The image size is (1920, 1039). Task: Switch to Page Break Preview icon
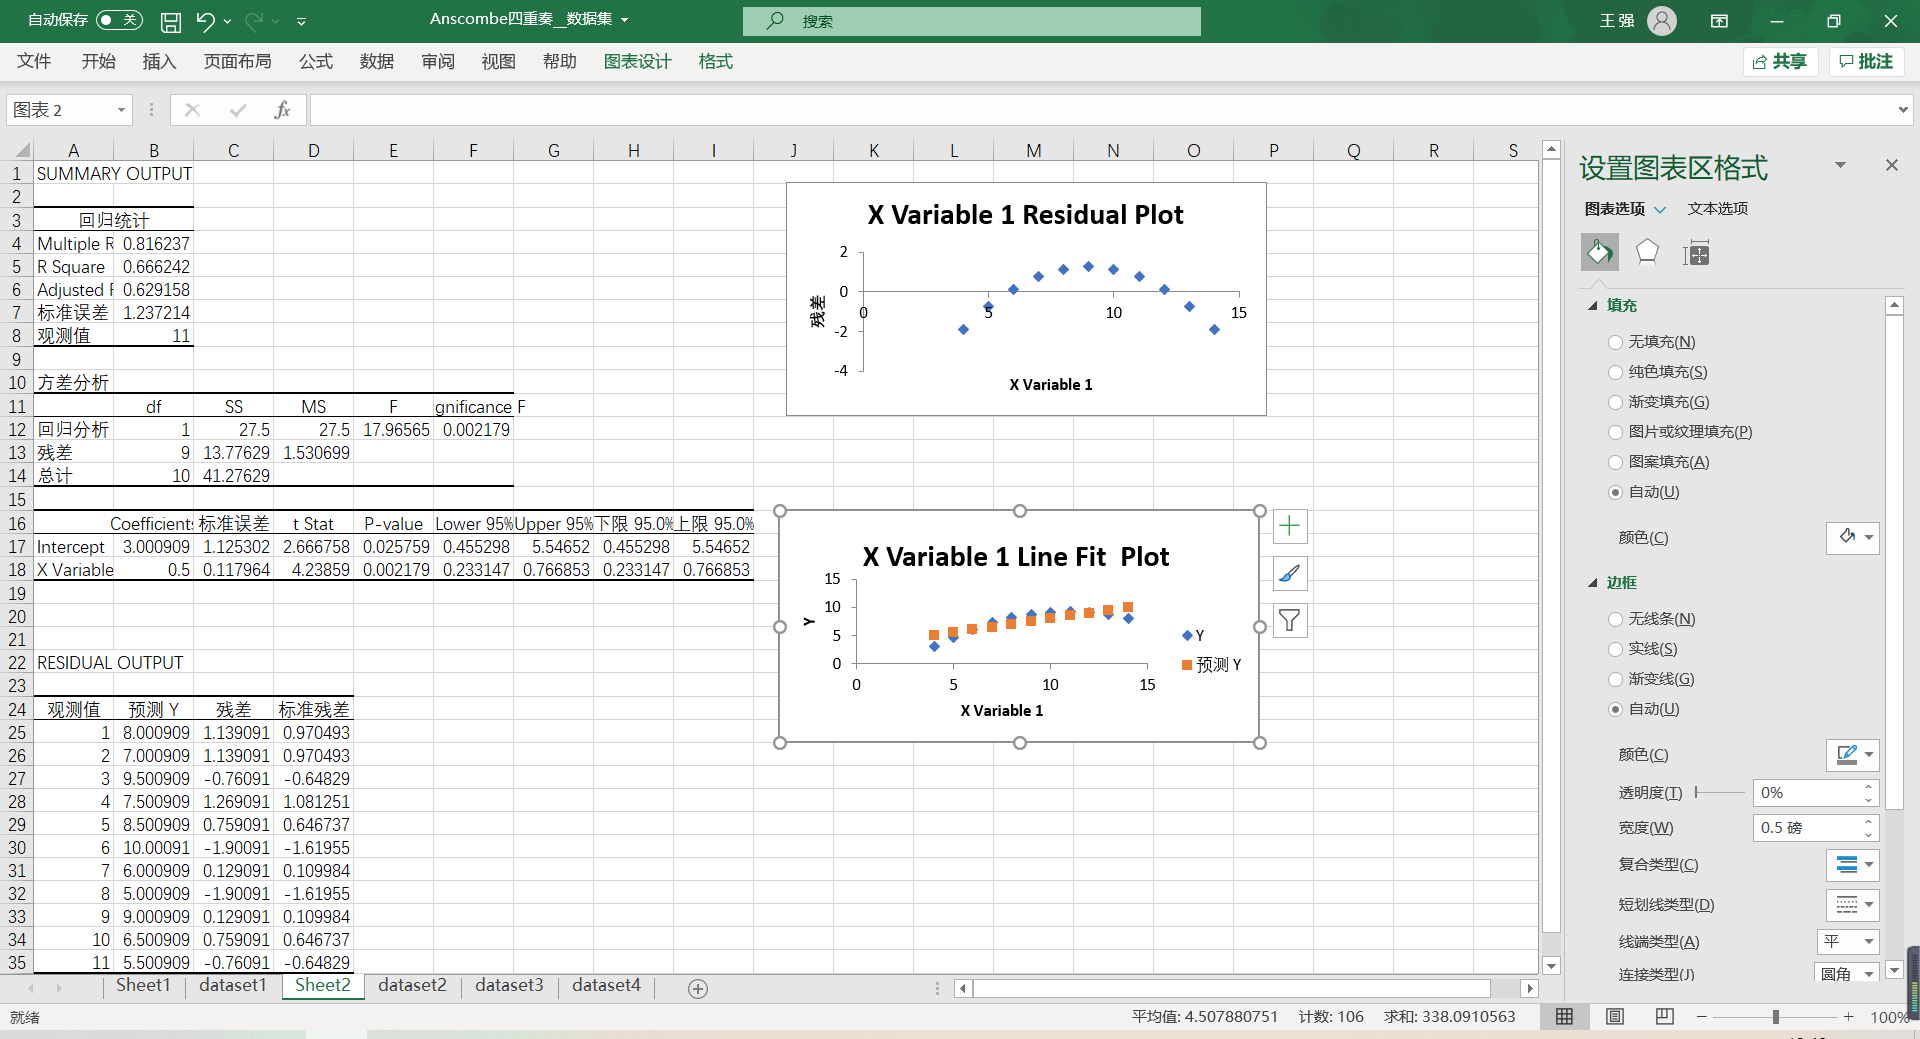pos(1664,1016)
